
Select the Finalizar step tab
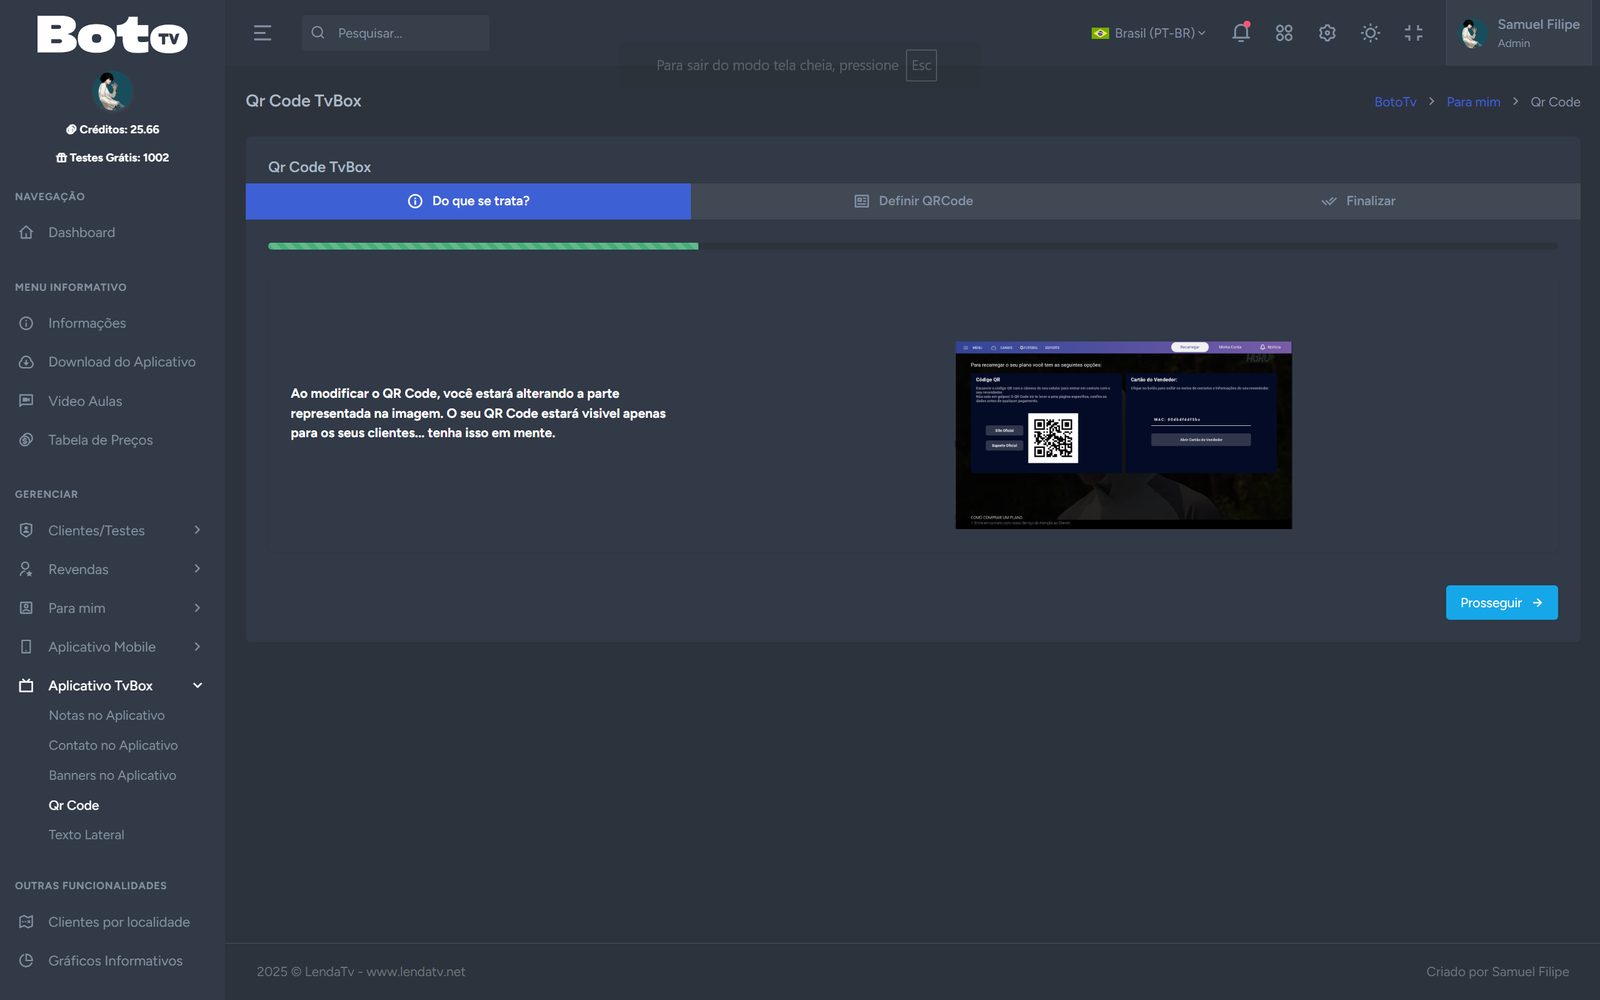(x=1358, y=201)
